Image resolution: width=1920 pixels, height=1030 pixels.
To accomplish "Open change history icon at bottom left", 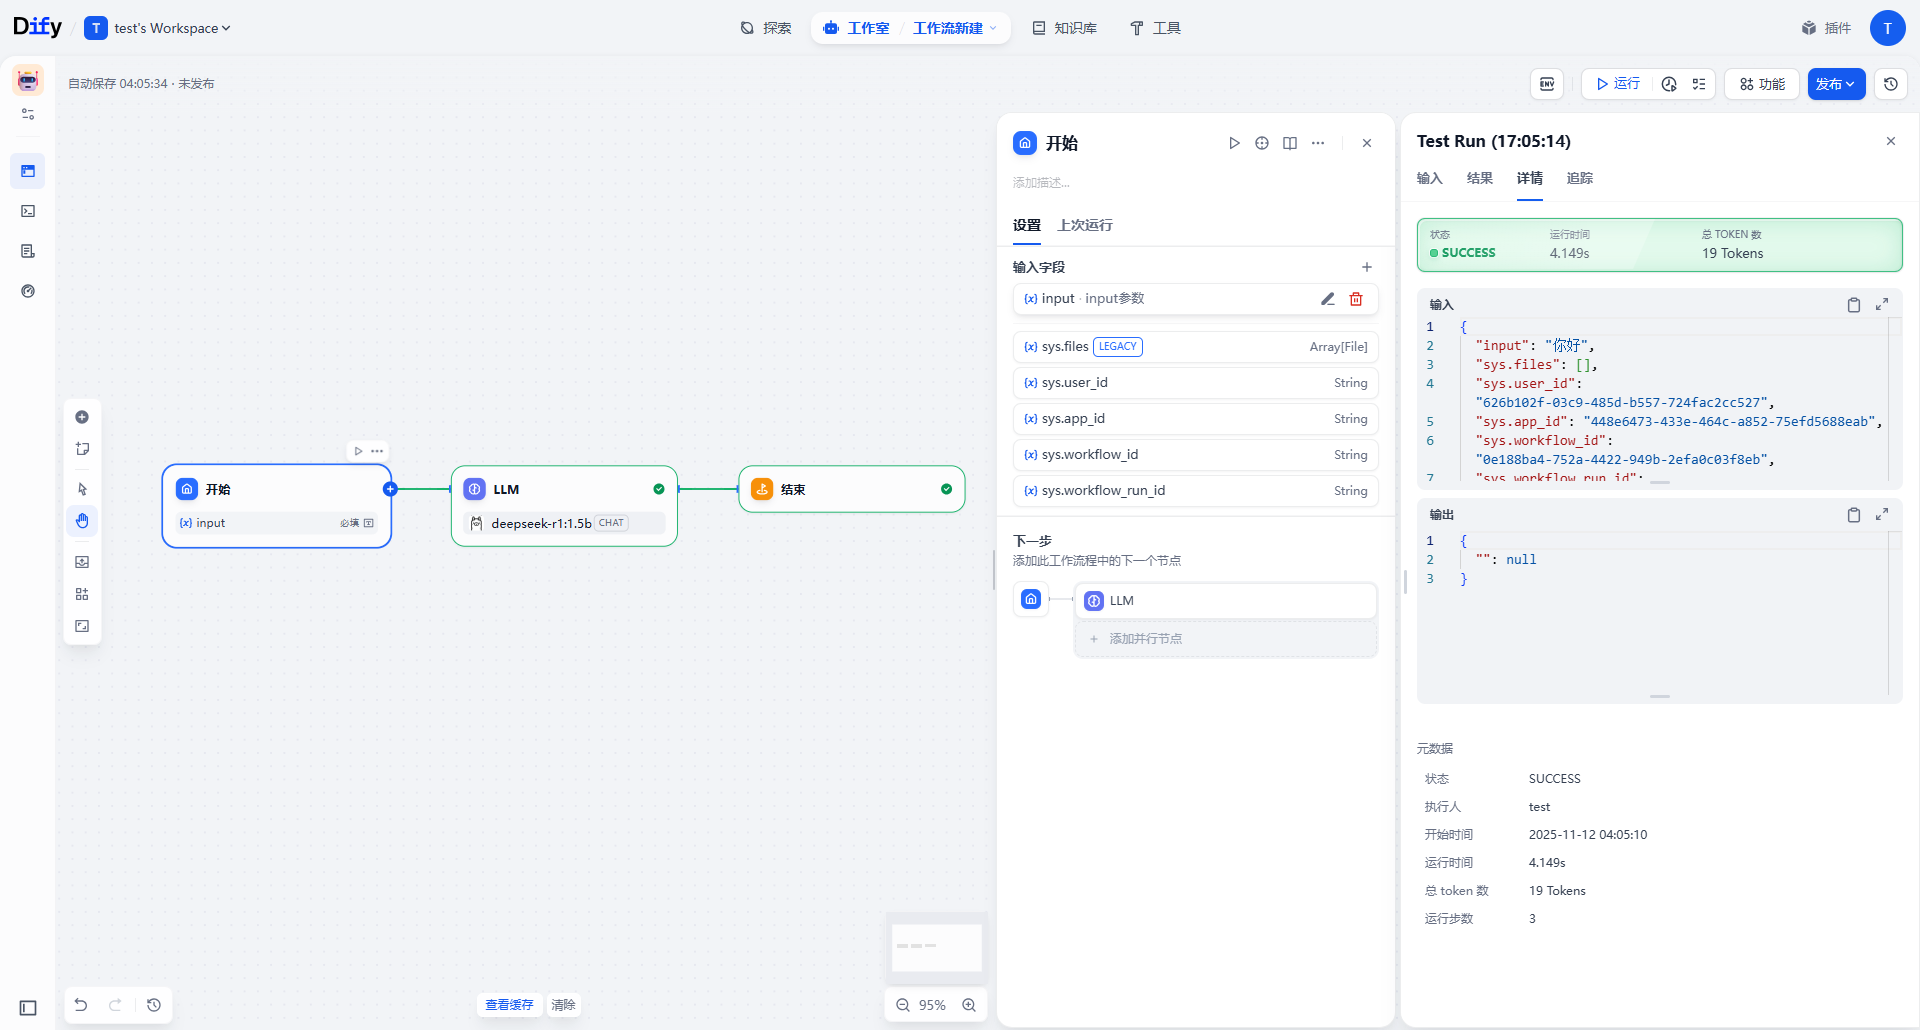I will coord(154,1005).
